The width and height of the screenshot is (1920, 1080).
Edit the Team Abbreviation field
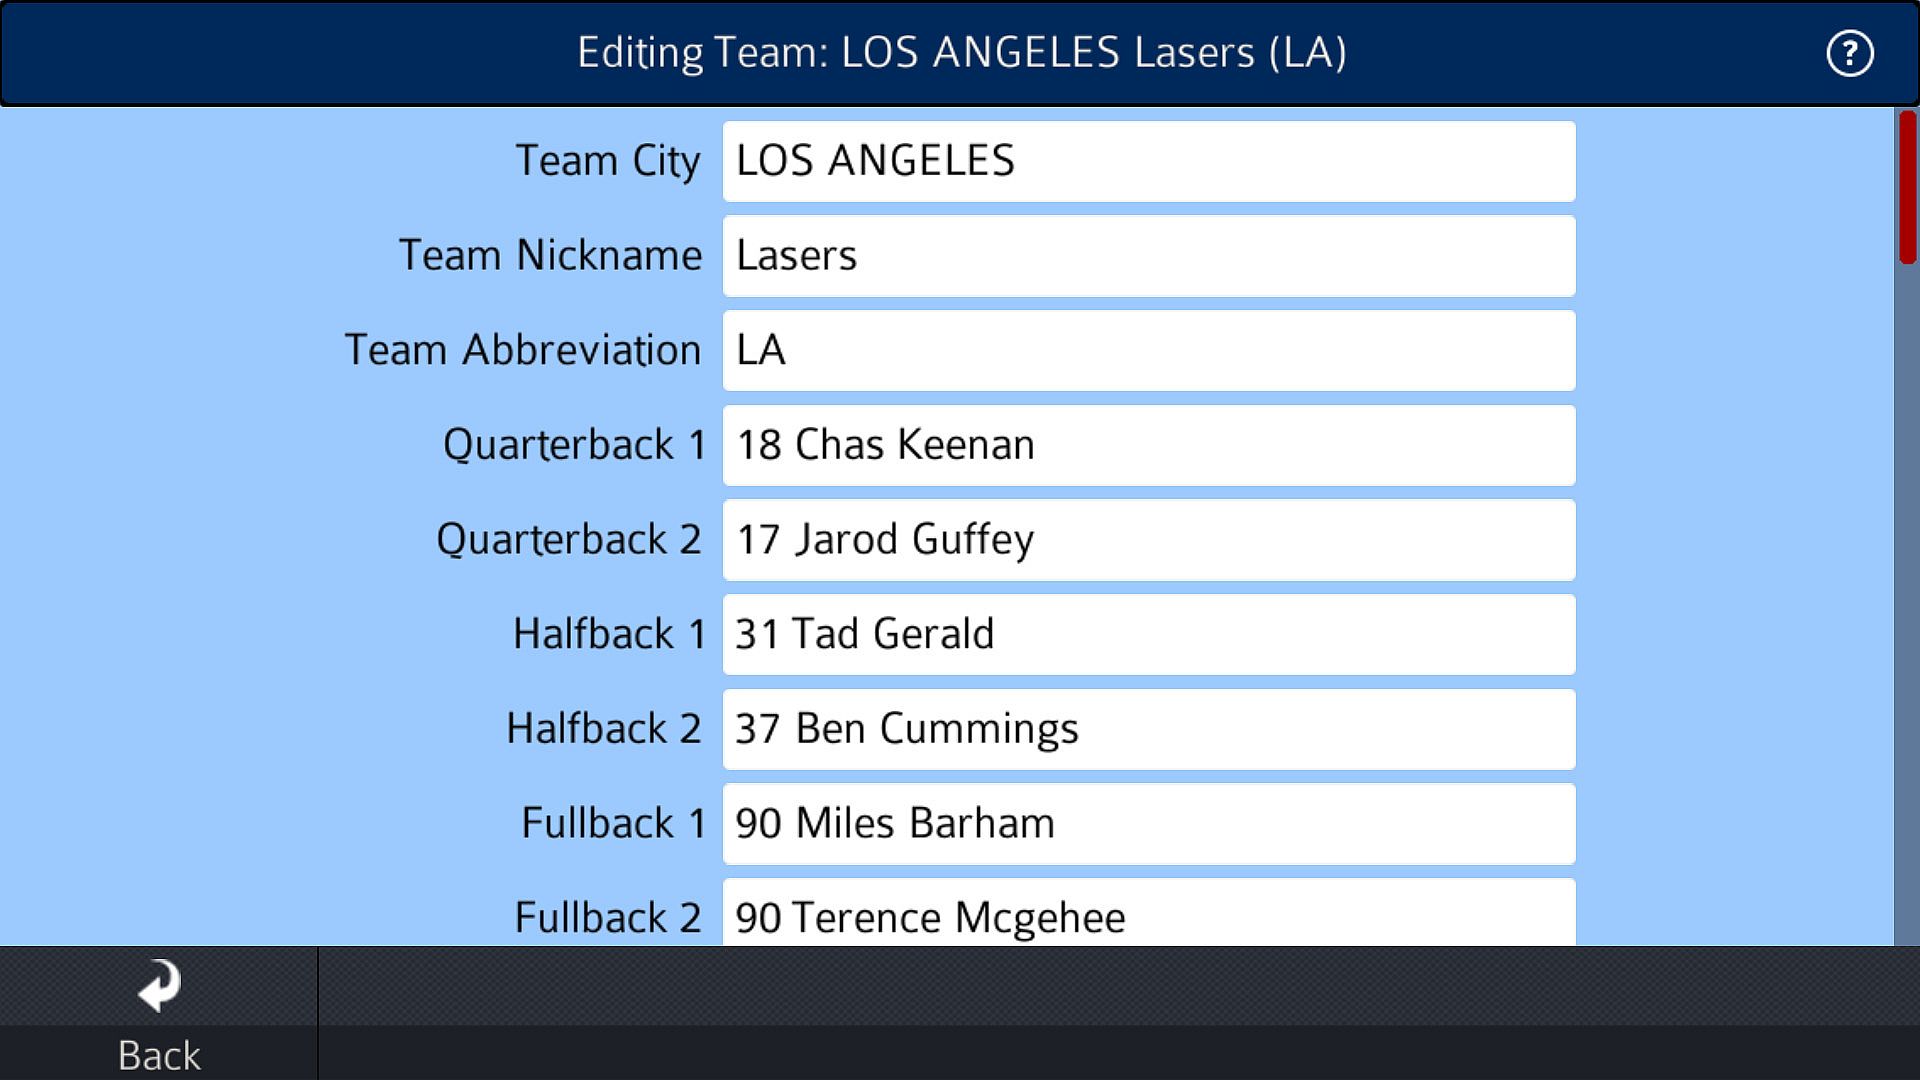tap(1148, 350)
